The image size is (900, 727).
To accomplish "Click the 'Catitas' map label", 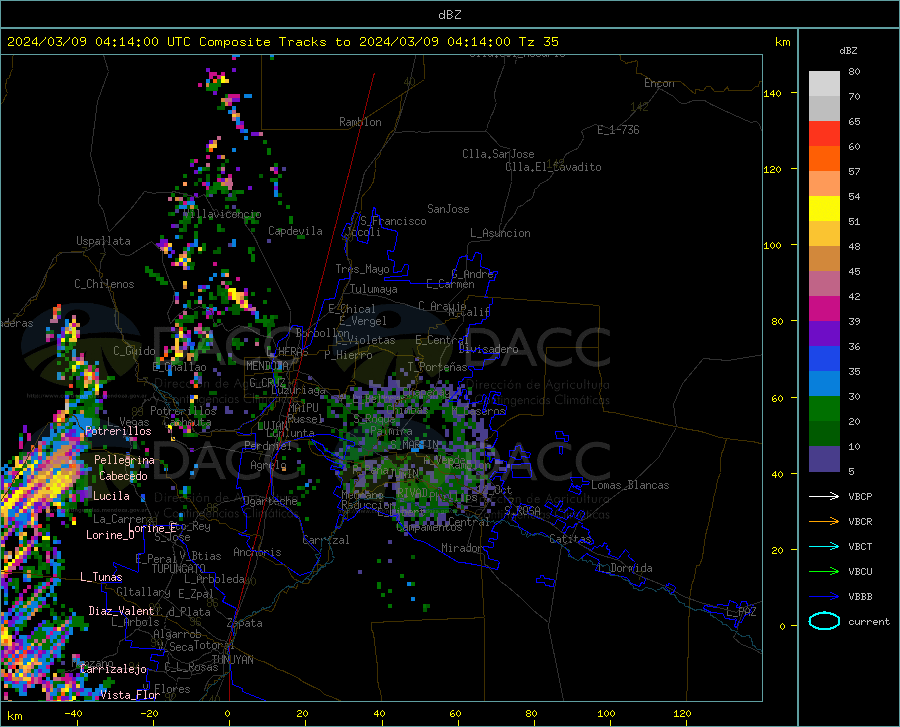I will point(570,539).
